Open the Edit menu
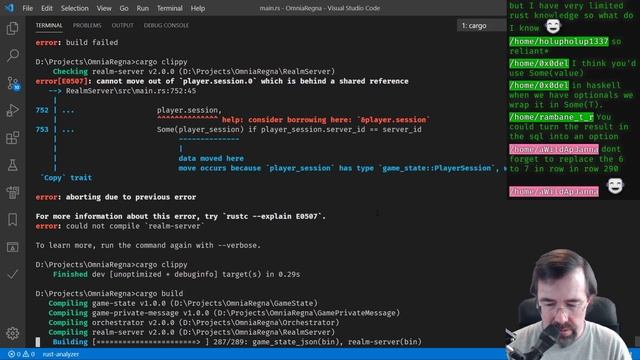 47,8
